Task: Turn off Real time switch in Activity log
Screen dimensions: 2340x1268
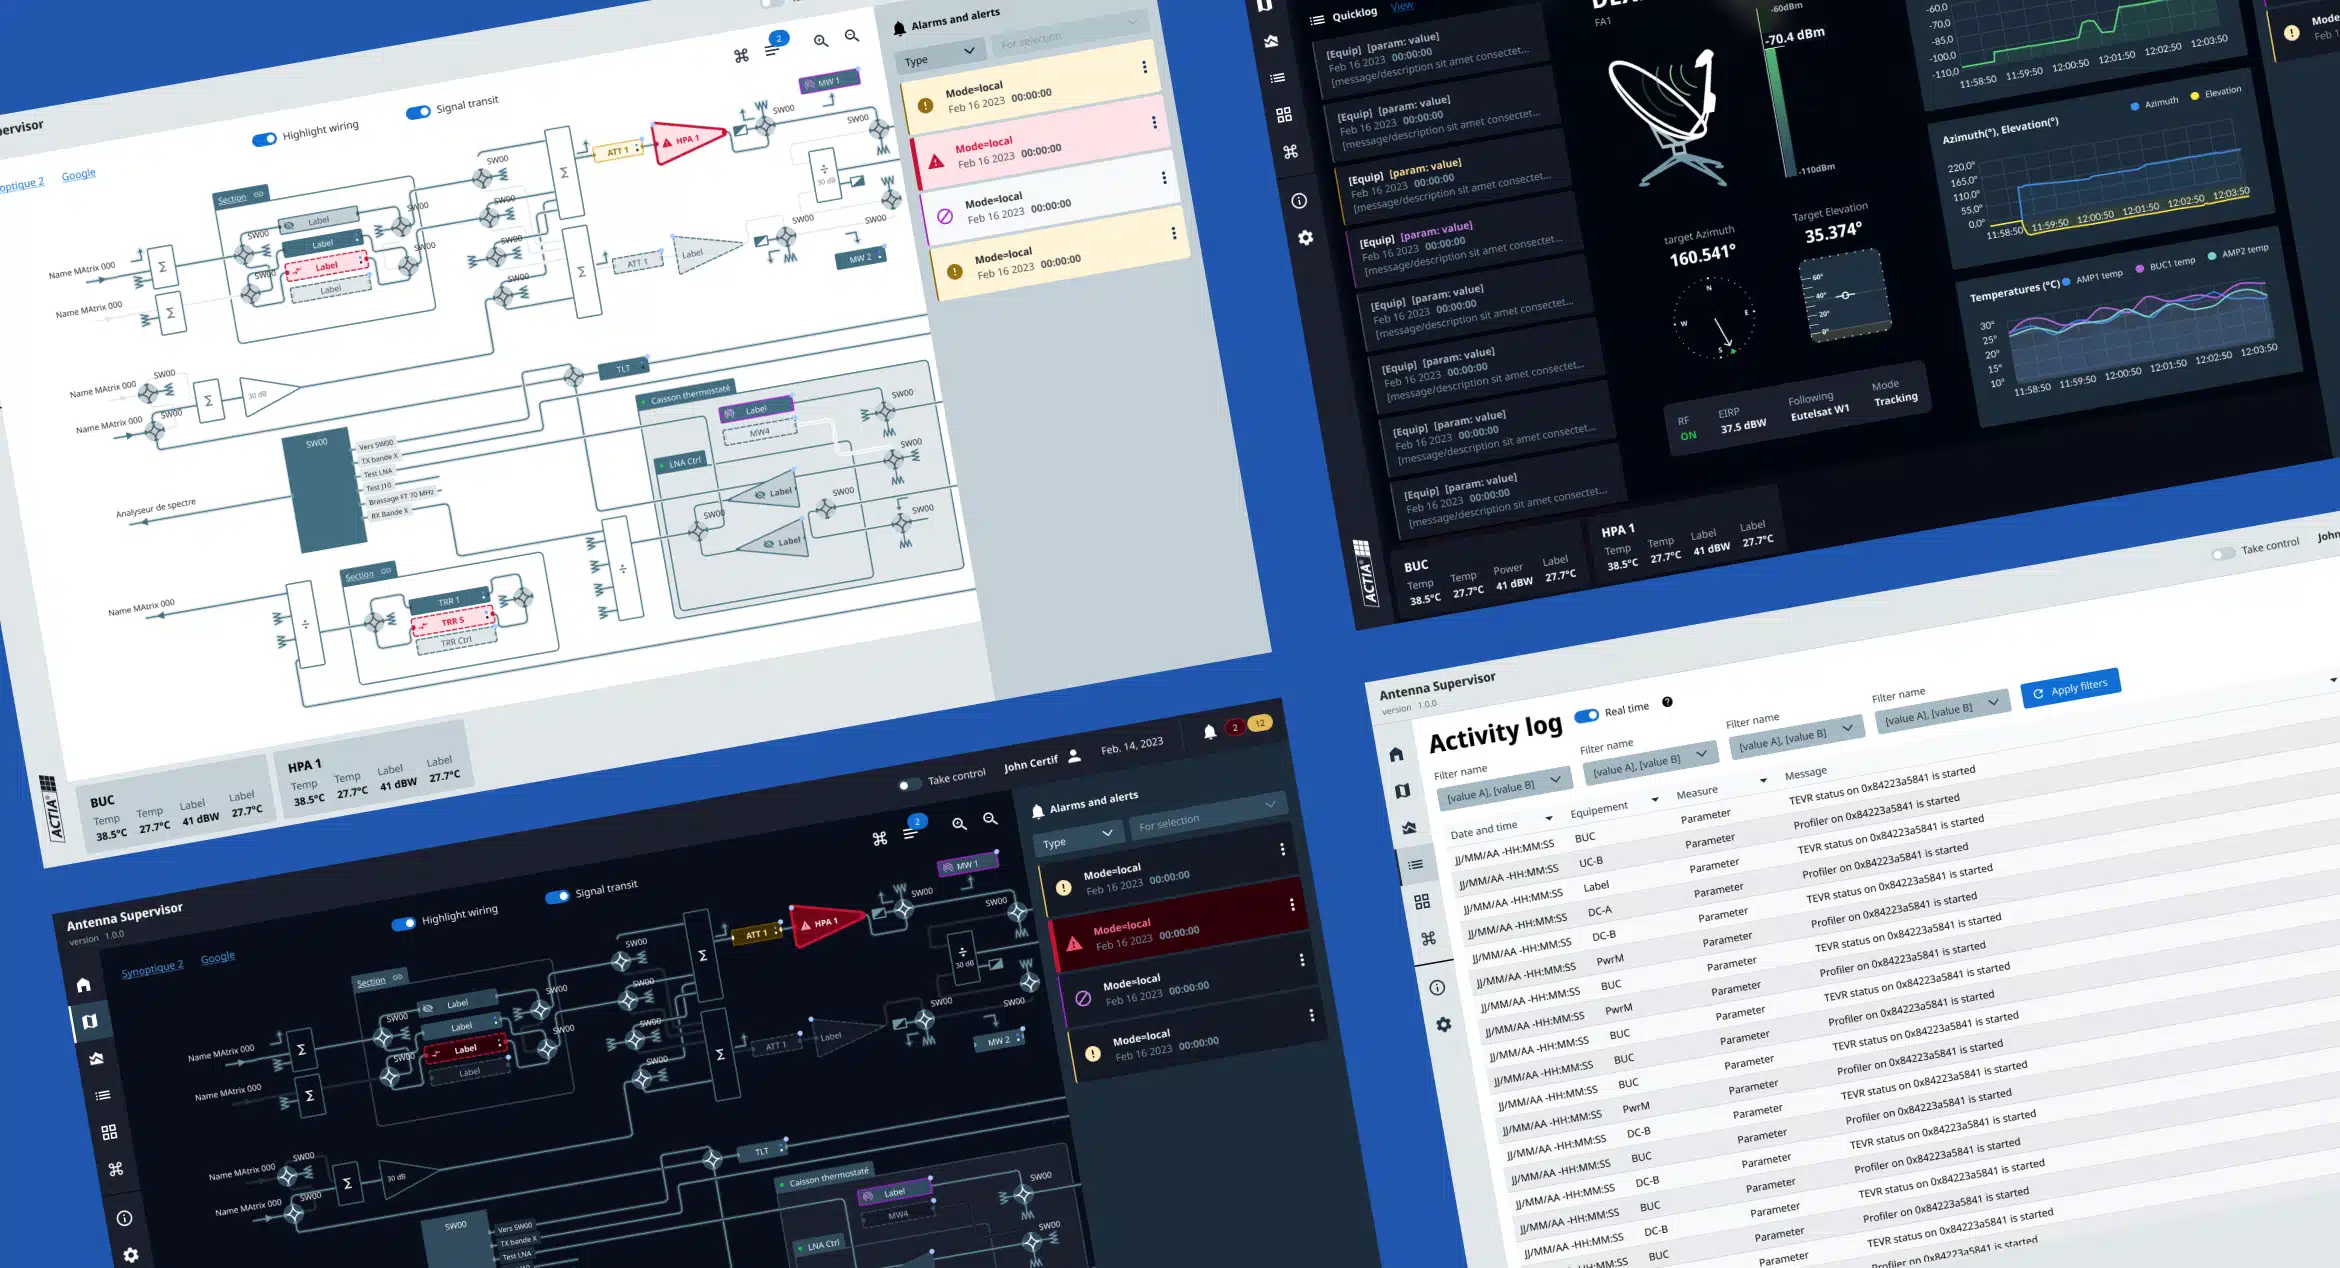Action: [1586, 716]
